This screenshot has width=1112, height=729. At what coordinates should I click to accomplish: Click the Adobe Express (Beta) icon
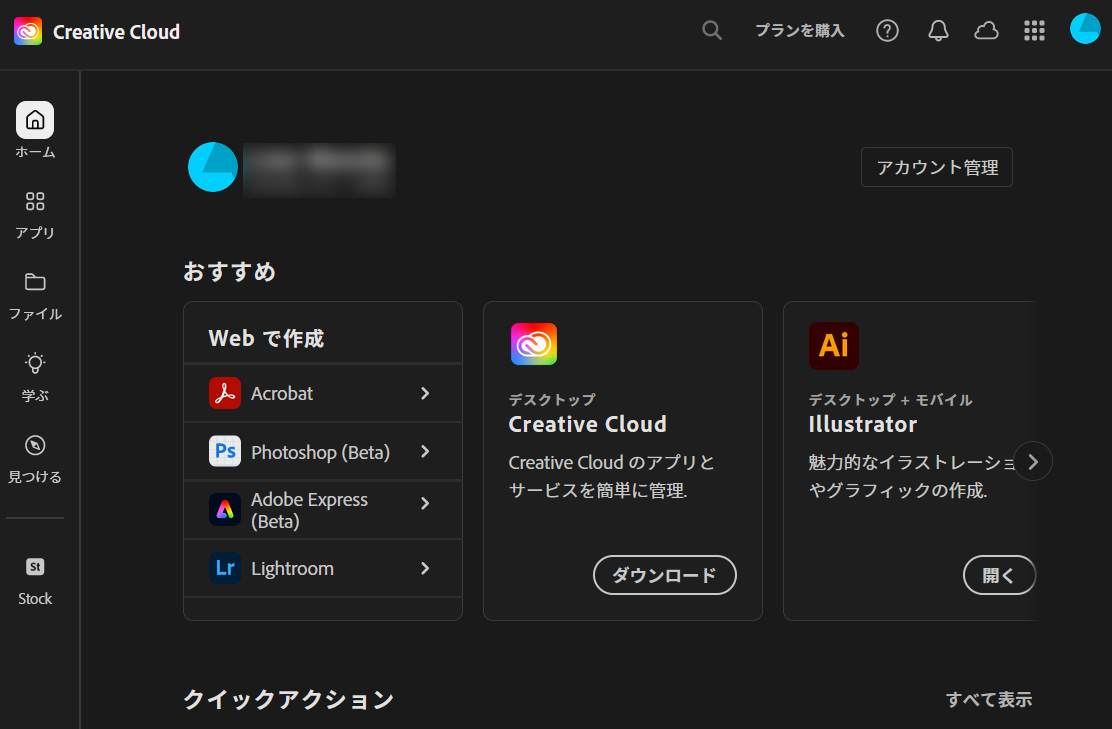tap(225, 510)
